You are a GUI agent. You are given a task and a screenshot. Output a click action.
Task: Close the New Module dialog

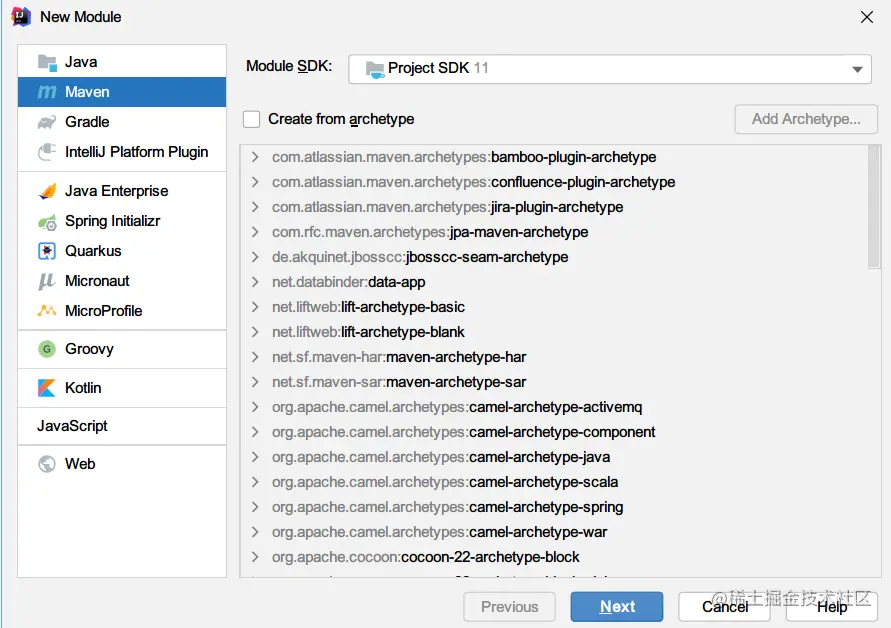coord(867,17)
